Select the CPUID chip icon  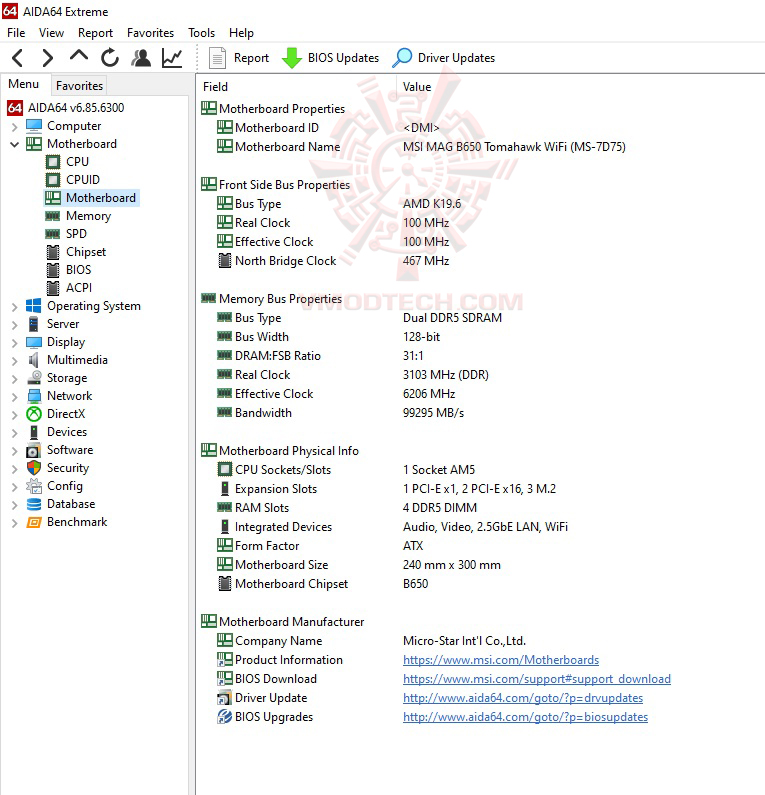(53, 179)
